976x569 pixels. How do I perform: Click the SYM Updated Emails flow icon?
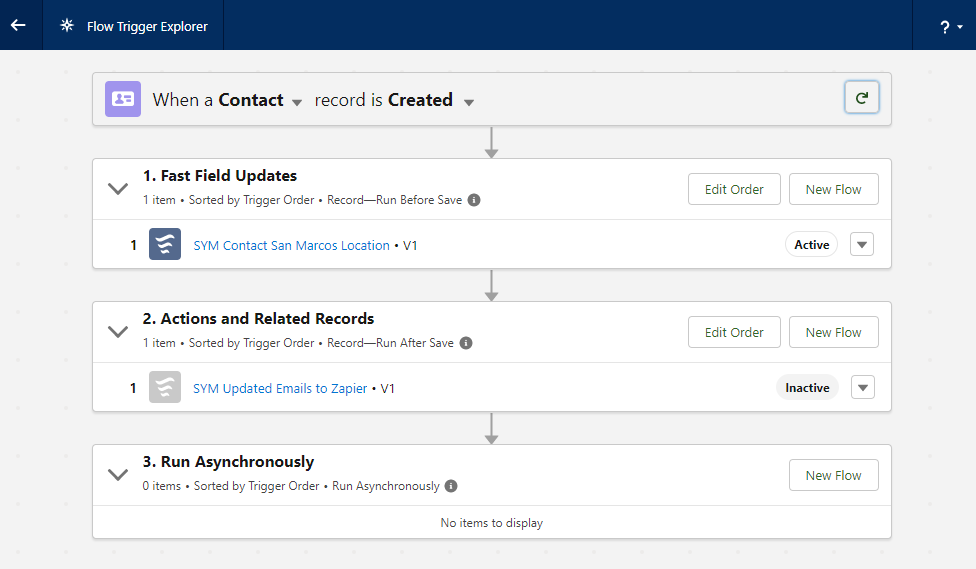coord(165,388)
